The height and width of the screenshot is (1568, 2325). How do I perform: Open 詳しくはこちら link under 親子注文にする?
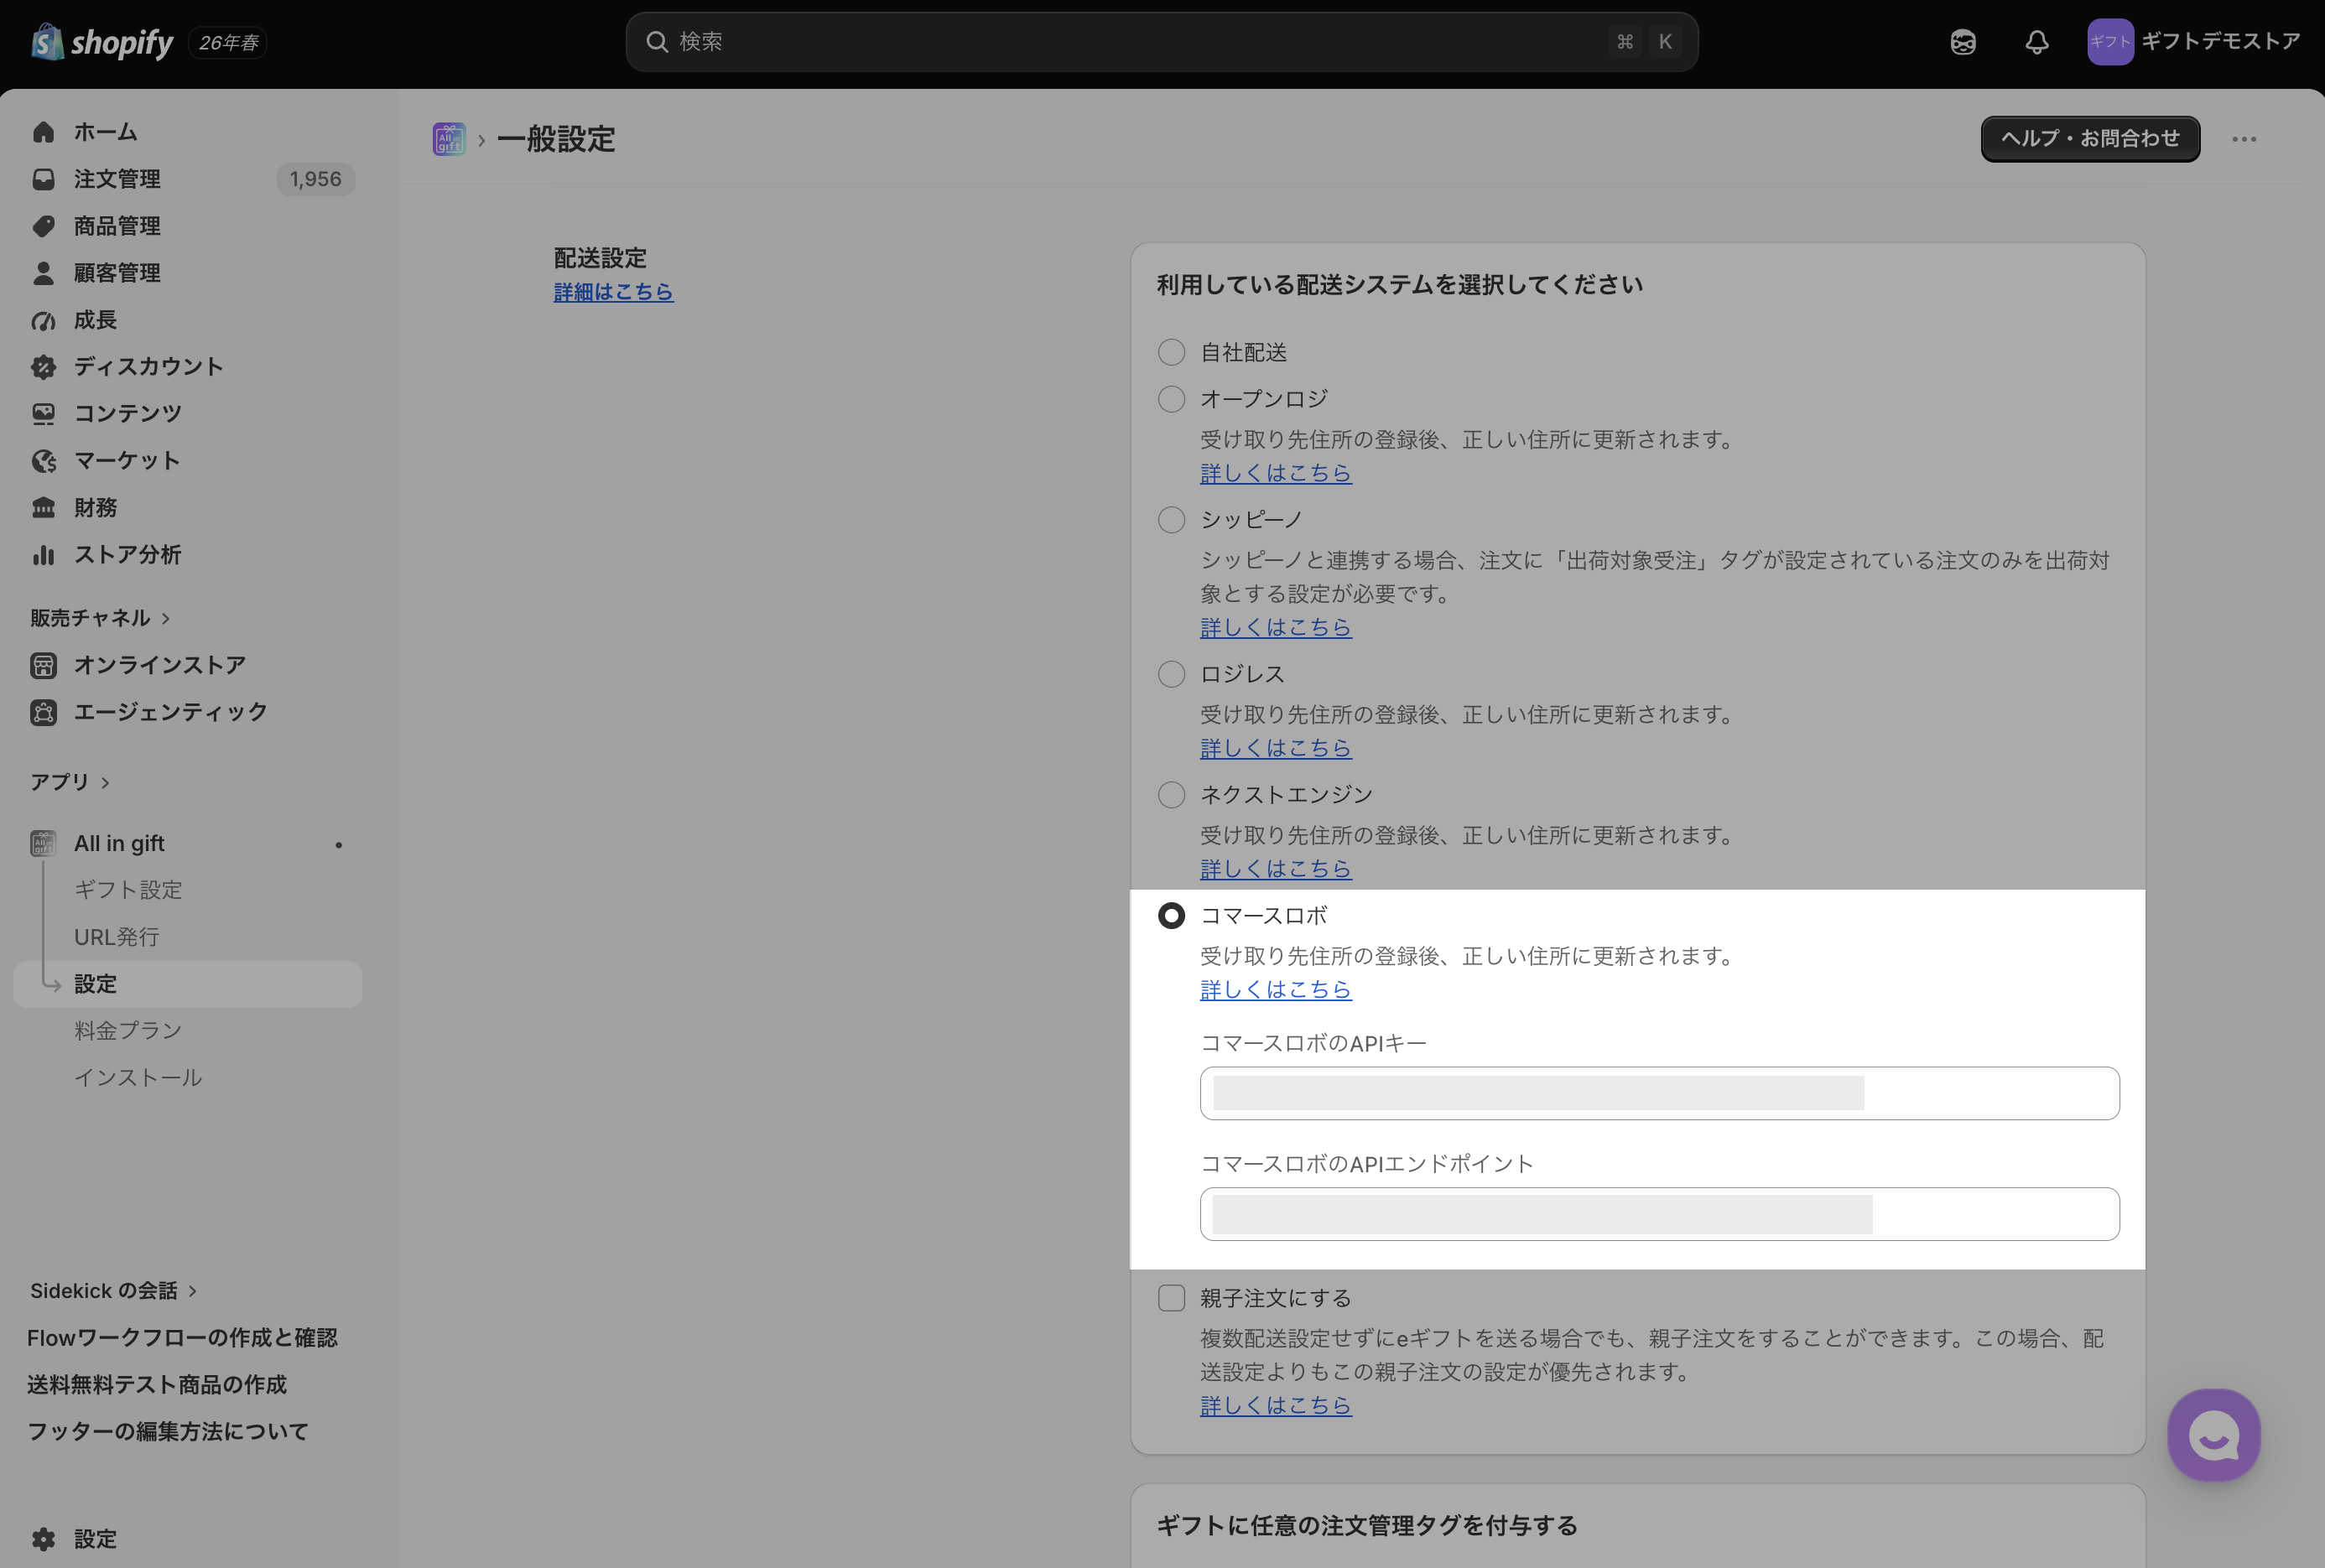(1275, 1406)
